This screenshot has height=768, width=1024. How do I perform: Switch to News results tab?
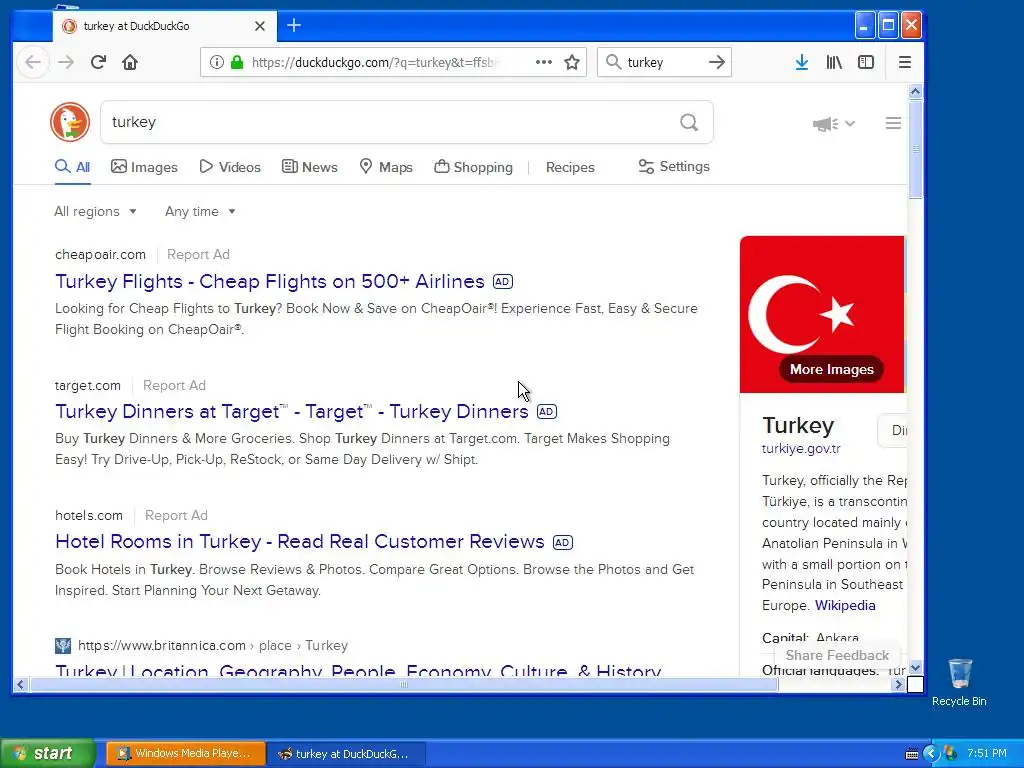310,167
